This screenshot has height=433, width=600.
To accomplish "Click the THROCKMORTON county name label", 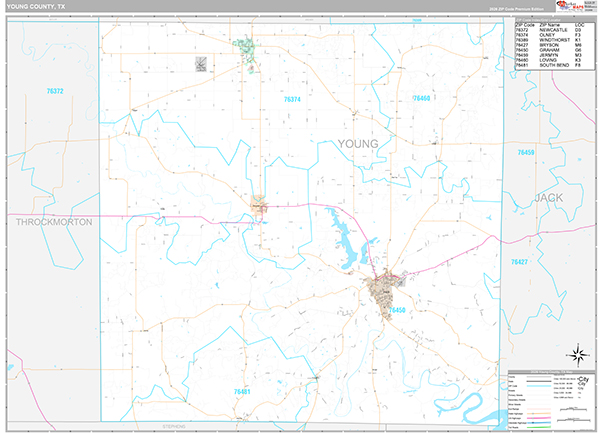I will 54,222.
